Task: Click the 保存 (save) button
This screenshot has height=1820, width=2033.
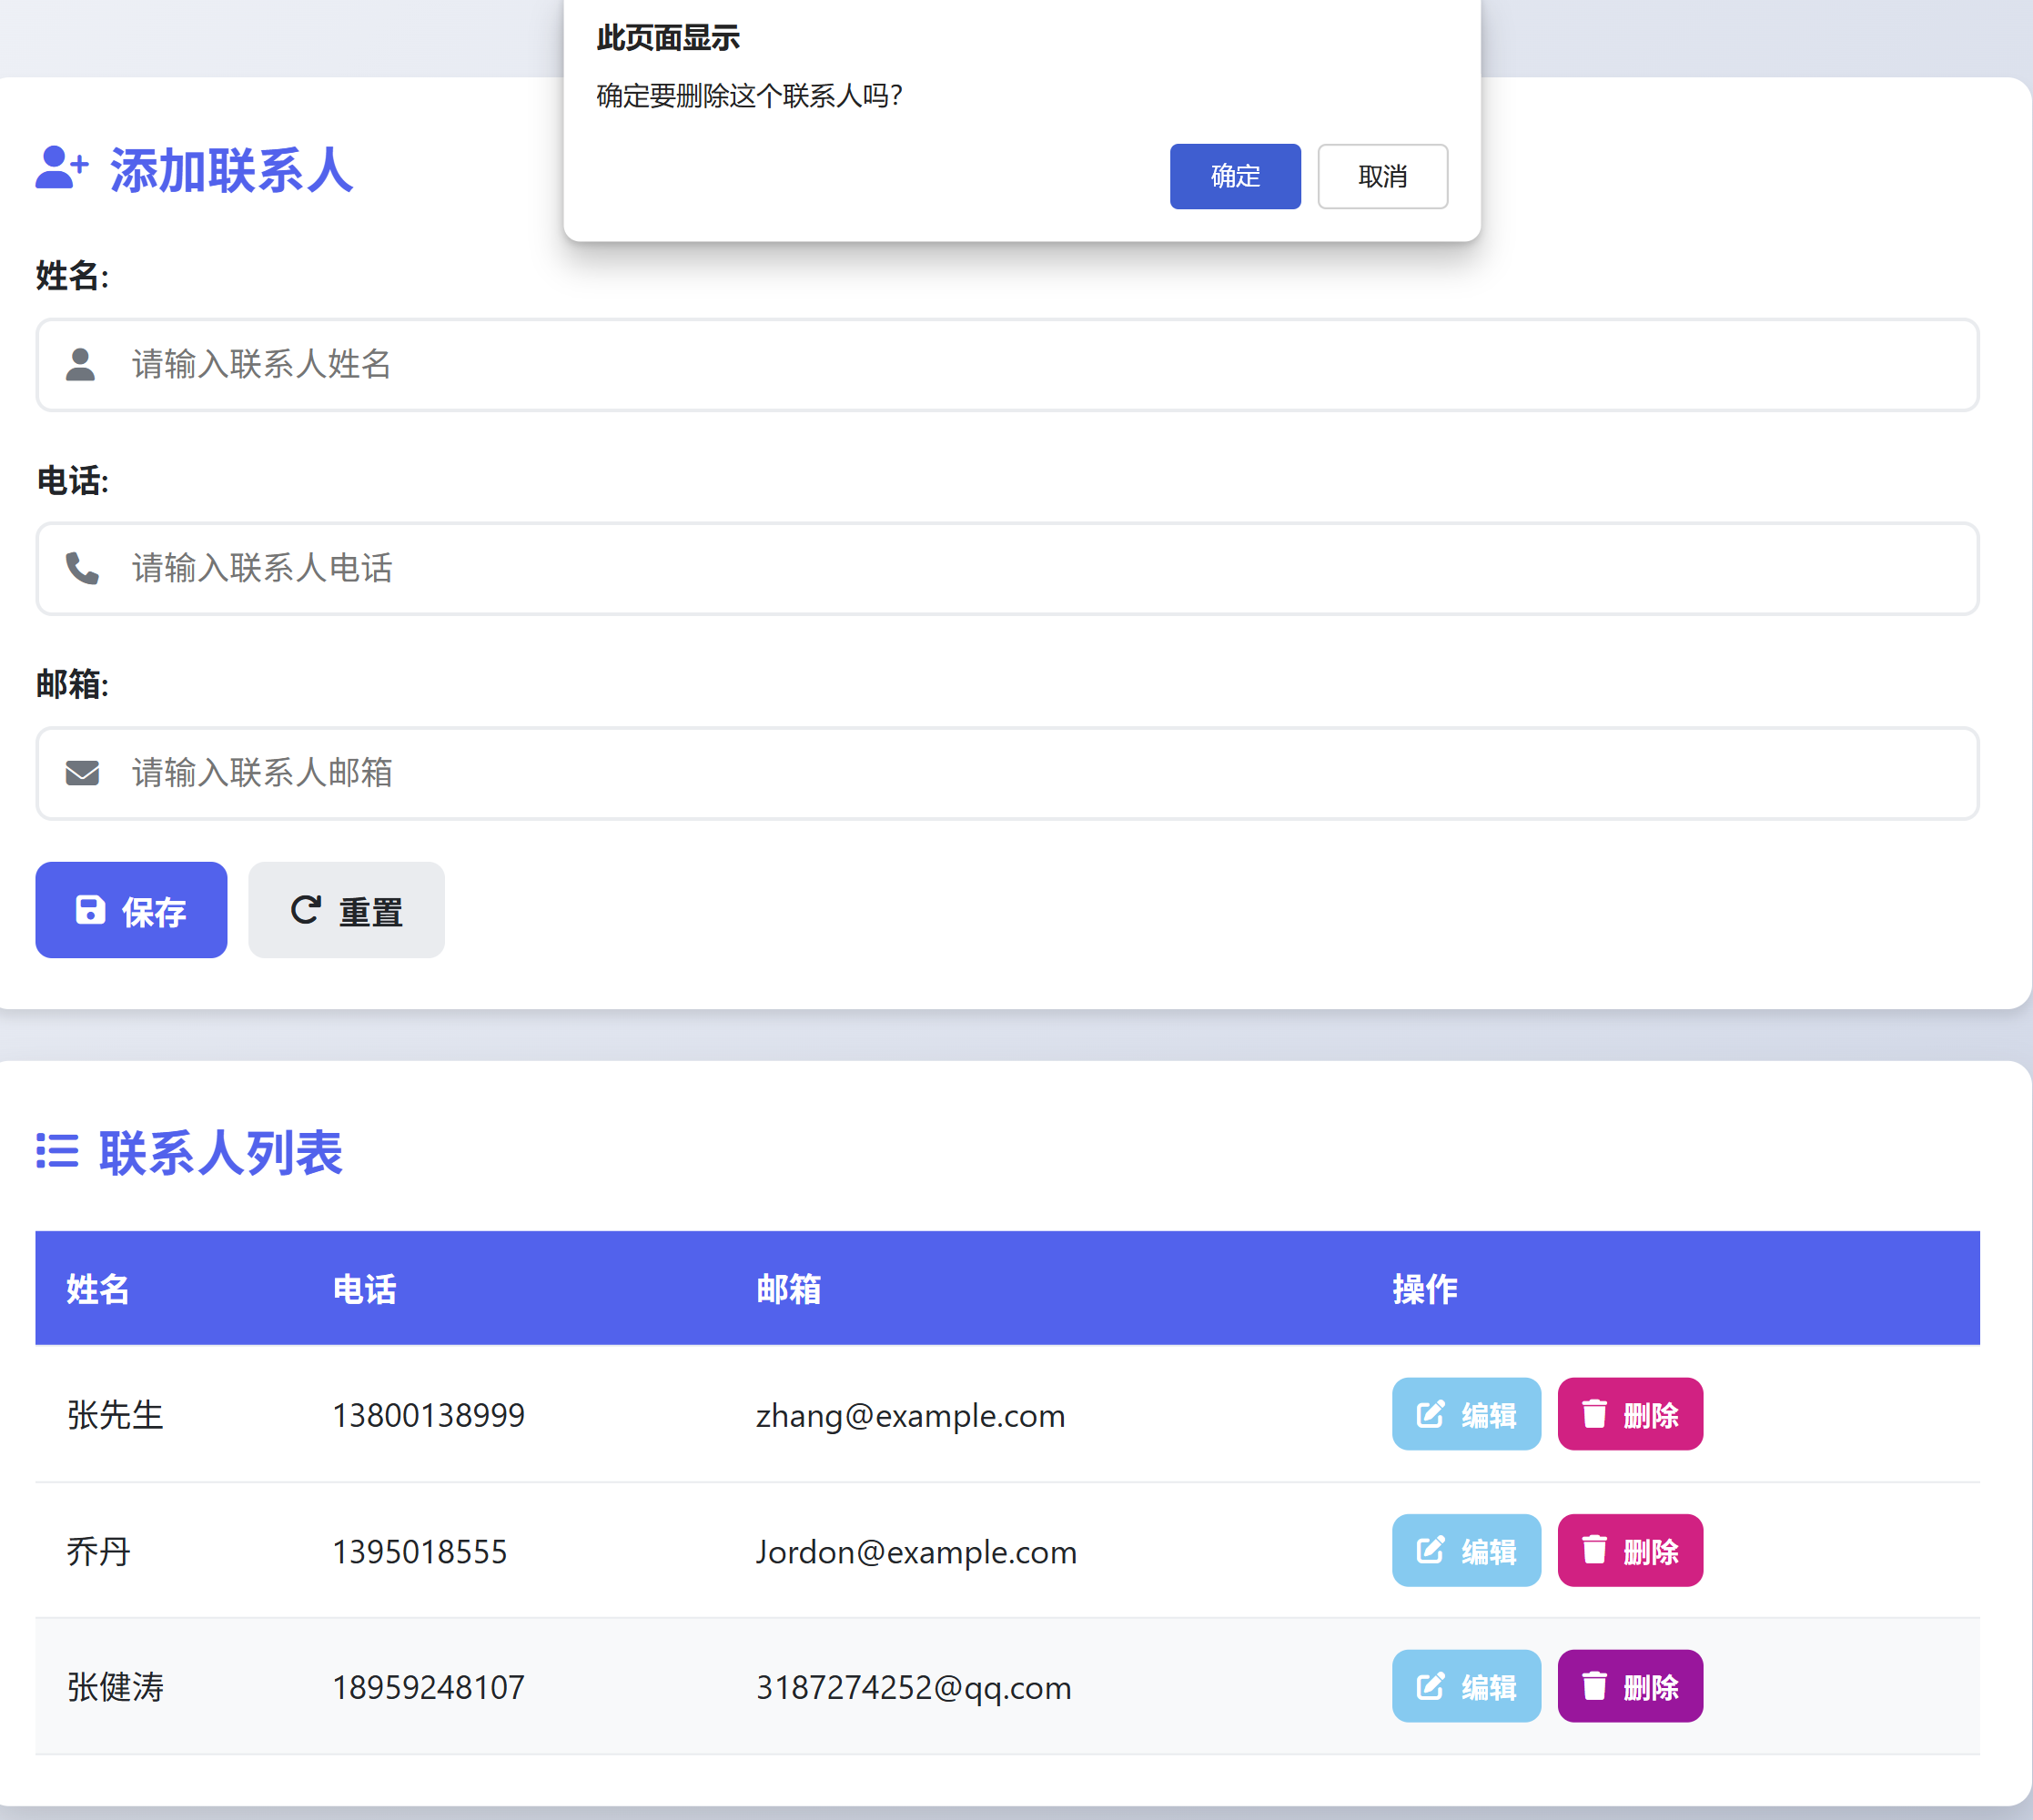Action: (131, 910)
